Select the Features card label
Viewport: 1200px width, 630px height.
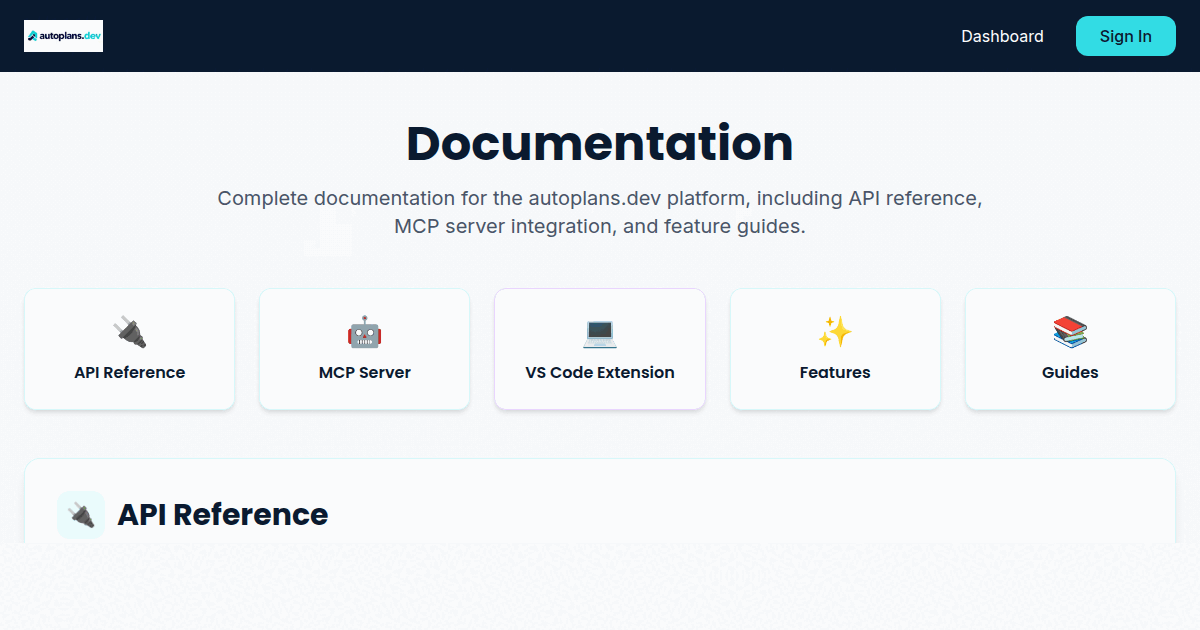point(835,372)
